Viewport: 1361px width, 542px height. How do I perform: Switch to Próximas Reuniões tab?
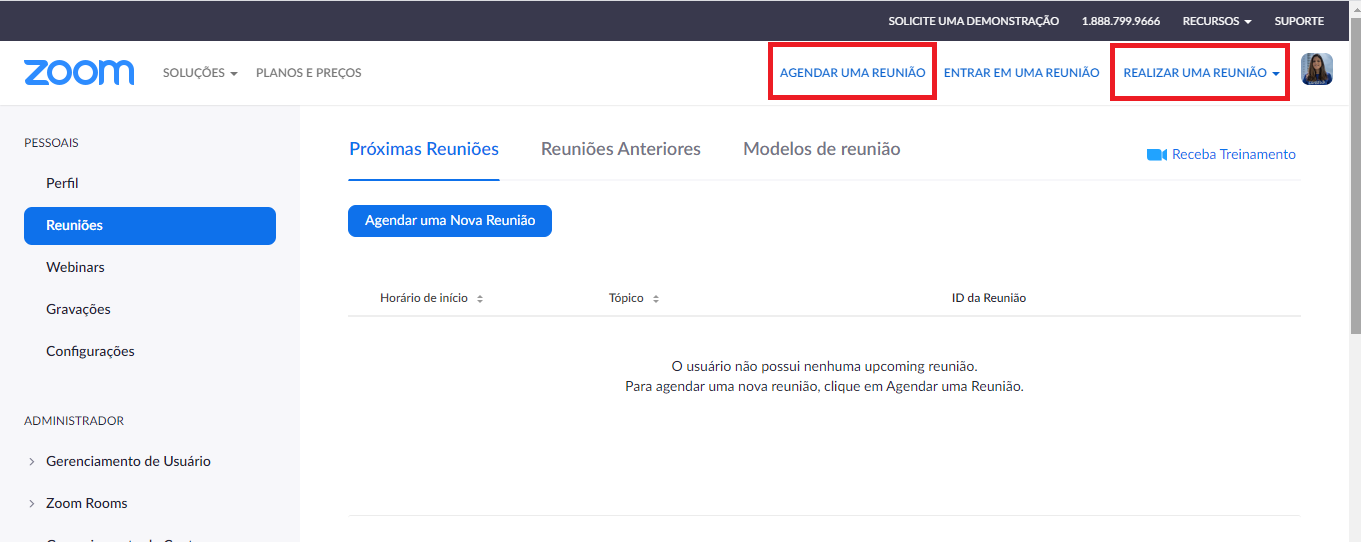tap(424, 149)
